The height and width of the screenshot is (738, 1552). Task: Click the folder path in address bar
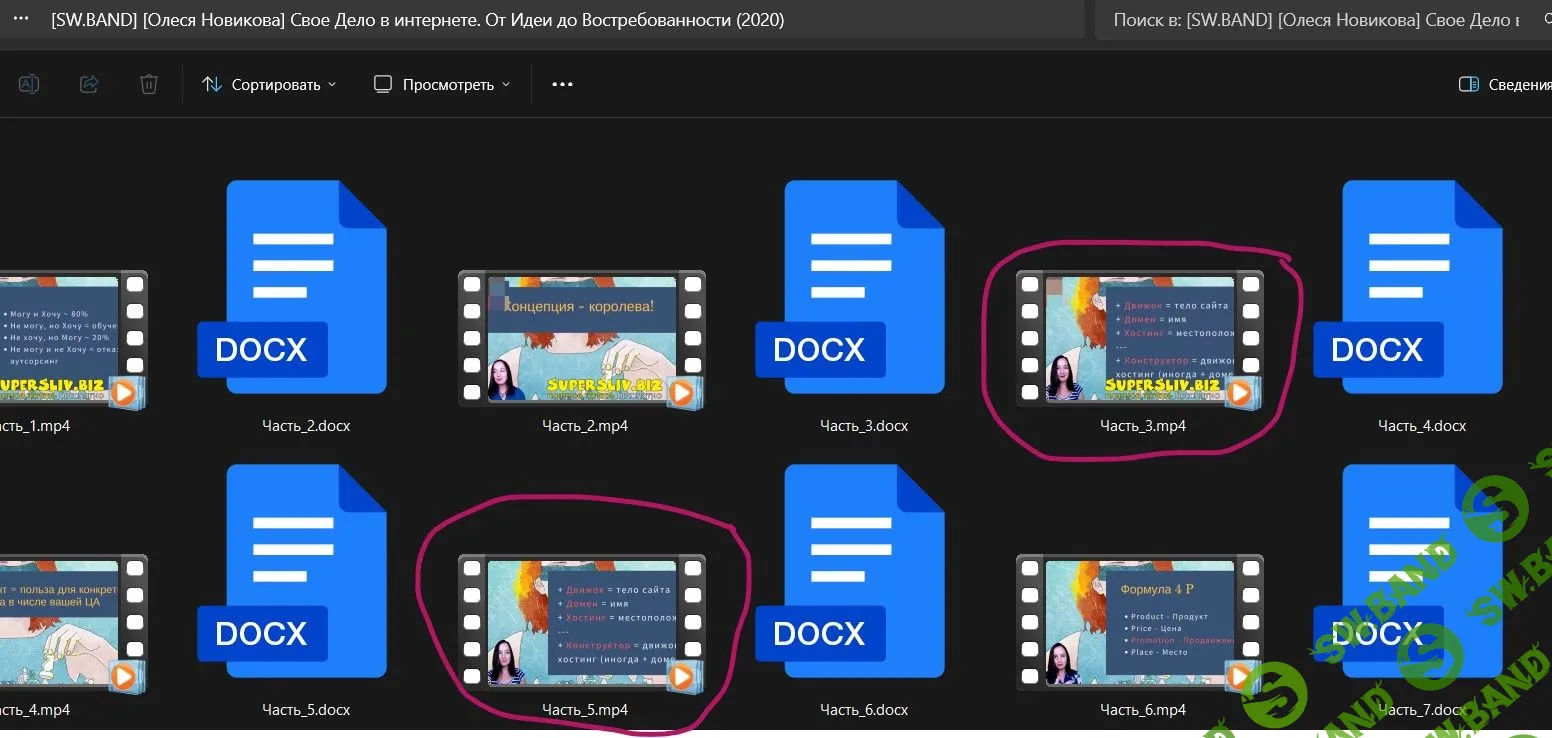coord(417,20)
